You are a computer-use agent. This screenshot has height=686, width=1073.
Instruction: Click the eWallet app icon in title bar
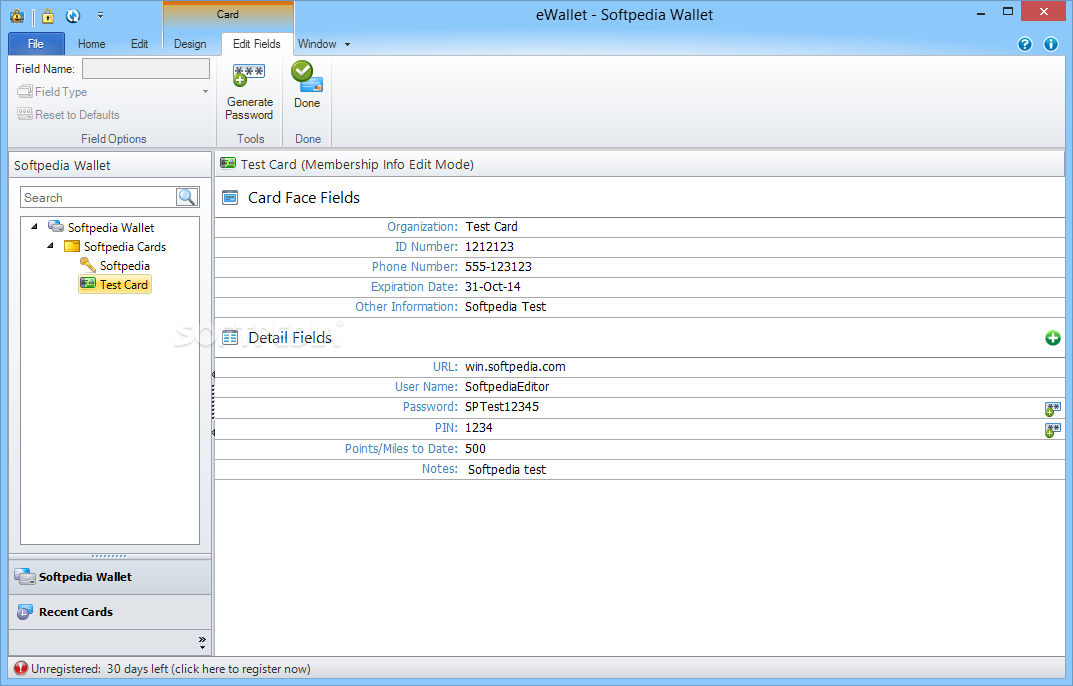[17, 15]
